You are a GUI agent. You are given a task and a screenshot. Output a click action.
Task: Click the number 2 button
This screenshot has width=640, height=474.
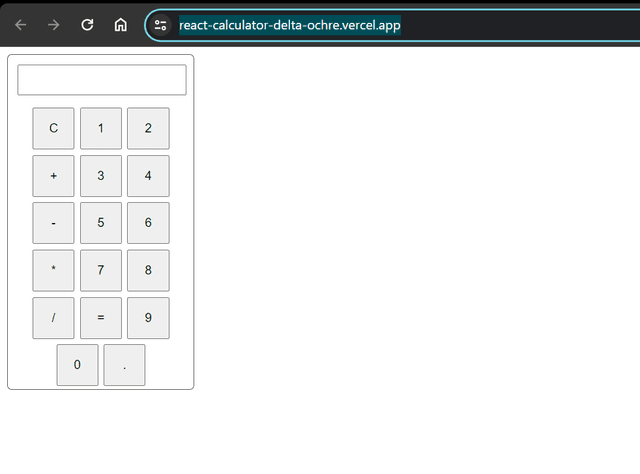coord(148,128)
